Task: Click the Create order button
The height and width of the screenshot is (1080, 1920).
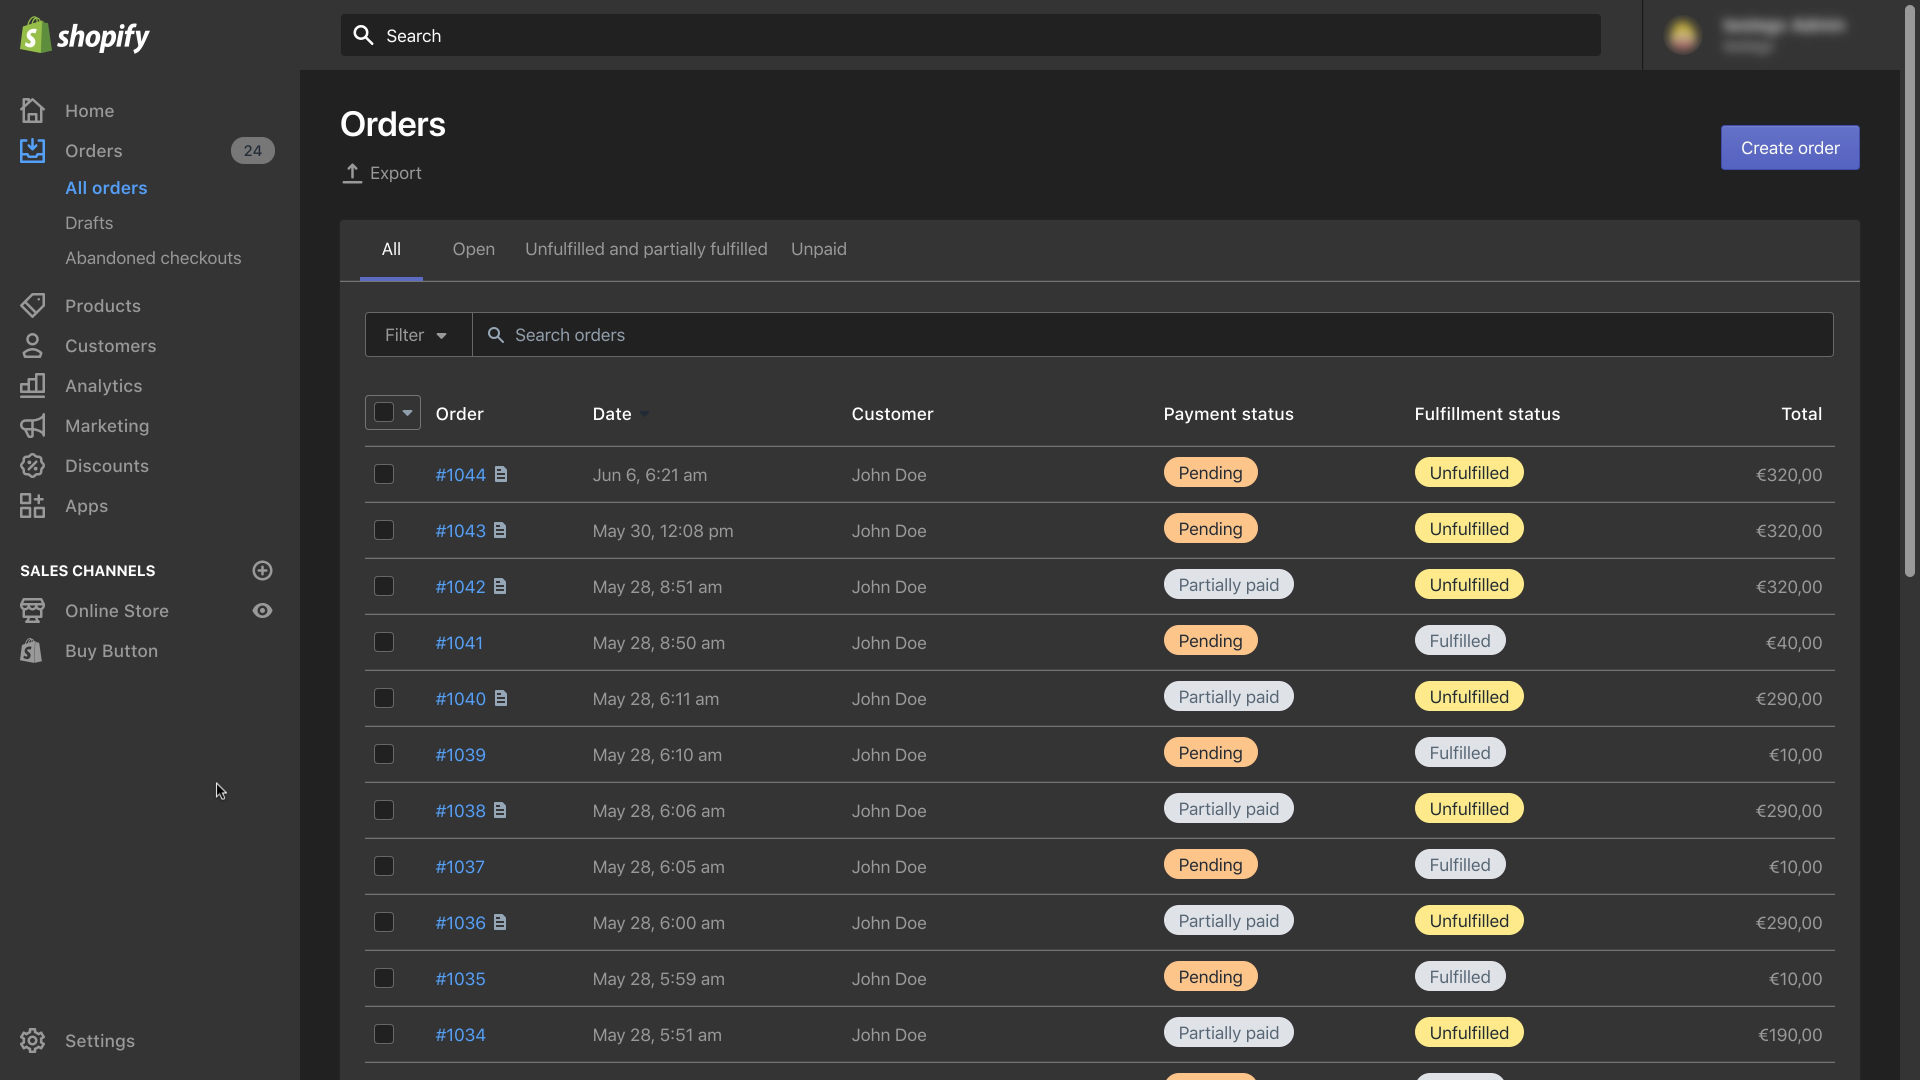Action: 1789,147
